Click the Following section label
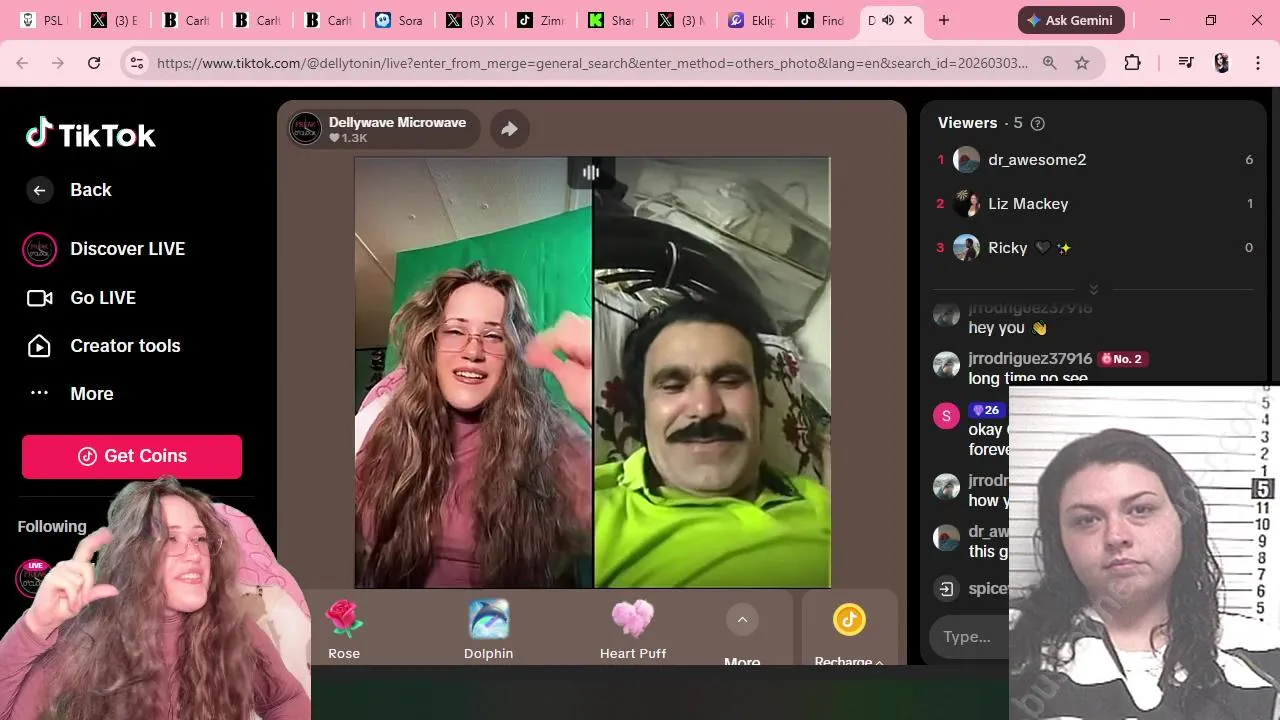The image size is (1280, 720). (x=52, y=527)
